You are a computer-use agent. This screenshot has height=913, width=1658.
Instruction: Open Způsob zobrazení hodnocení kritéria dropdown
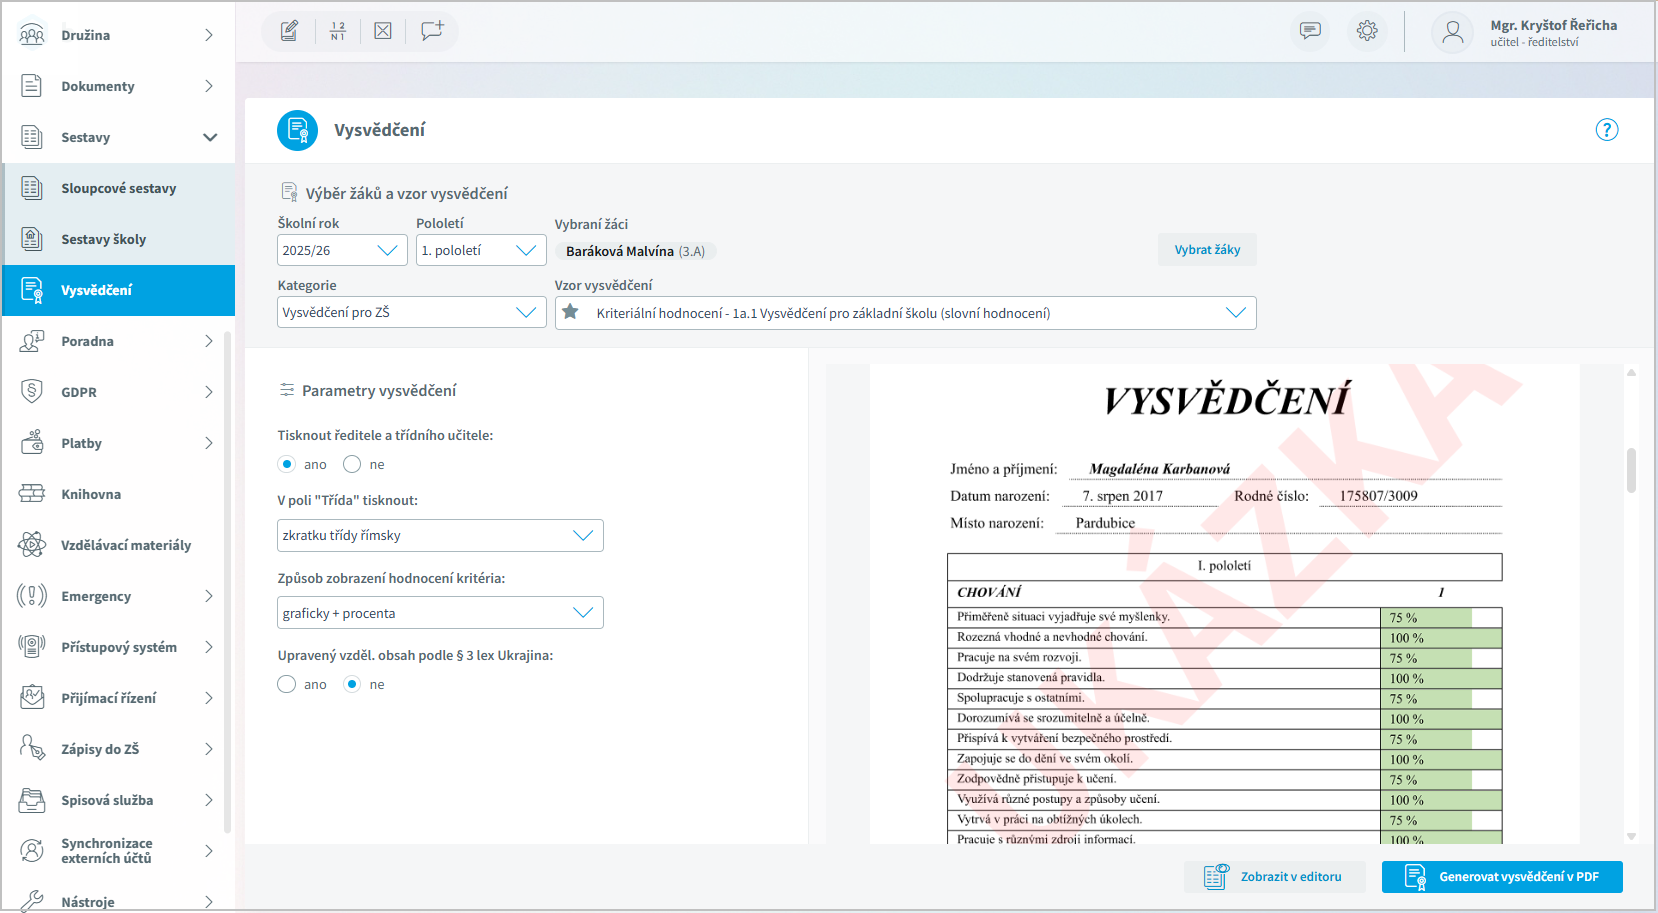(x=440, y=613)
